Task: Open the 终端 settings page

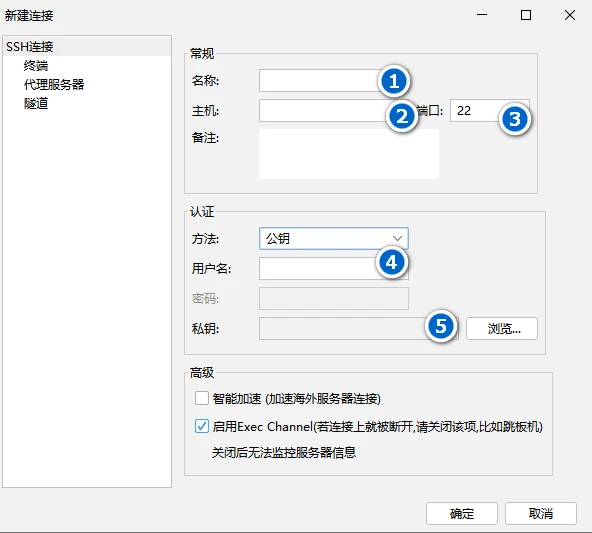Action: [x=36, y=66]
